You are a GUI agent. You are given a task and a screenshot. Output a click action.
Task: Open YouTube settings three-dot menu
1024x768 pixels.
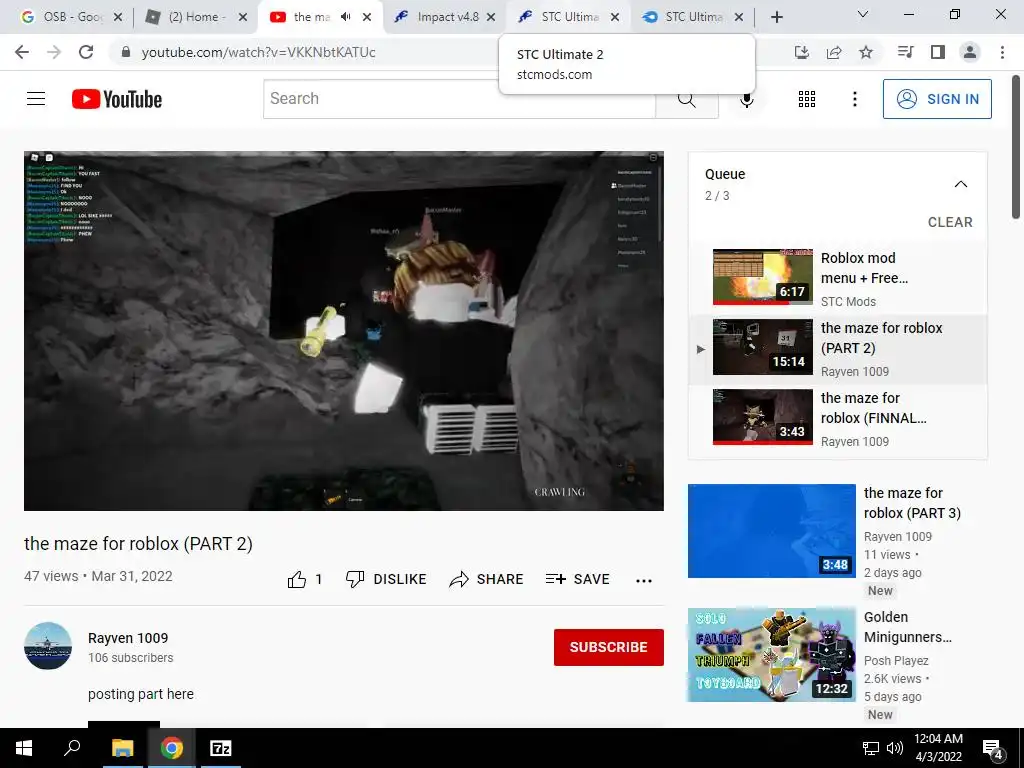pos(855,99)
